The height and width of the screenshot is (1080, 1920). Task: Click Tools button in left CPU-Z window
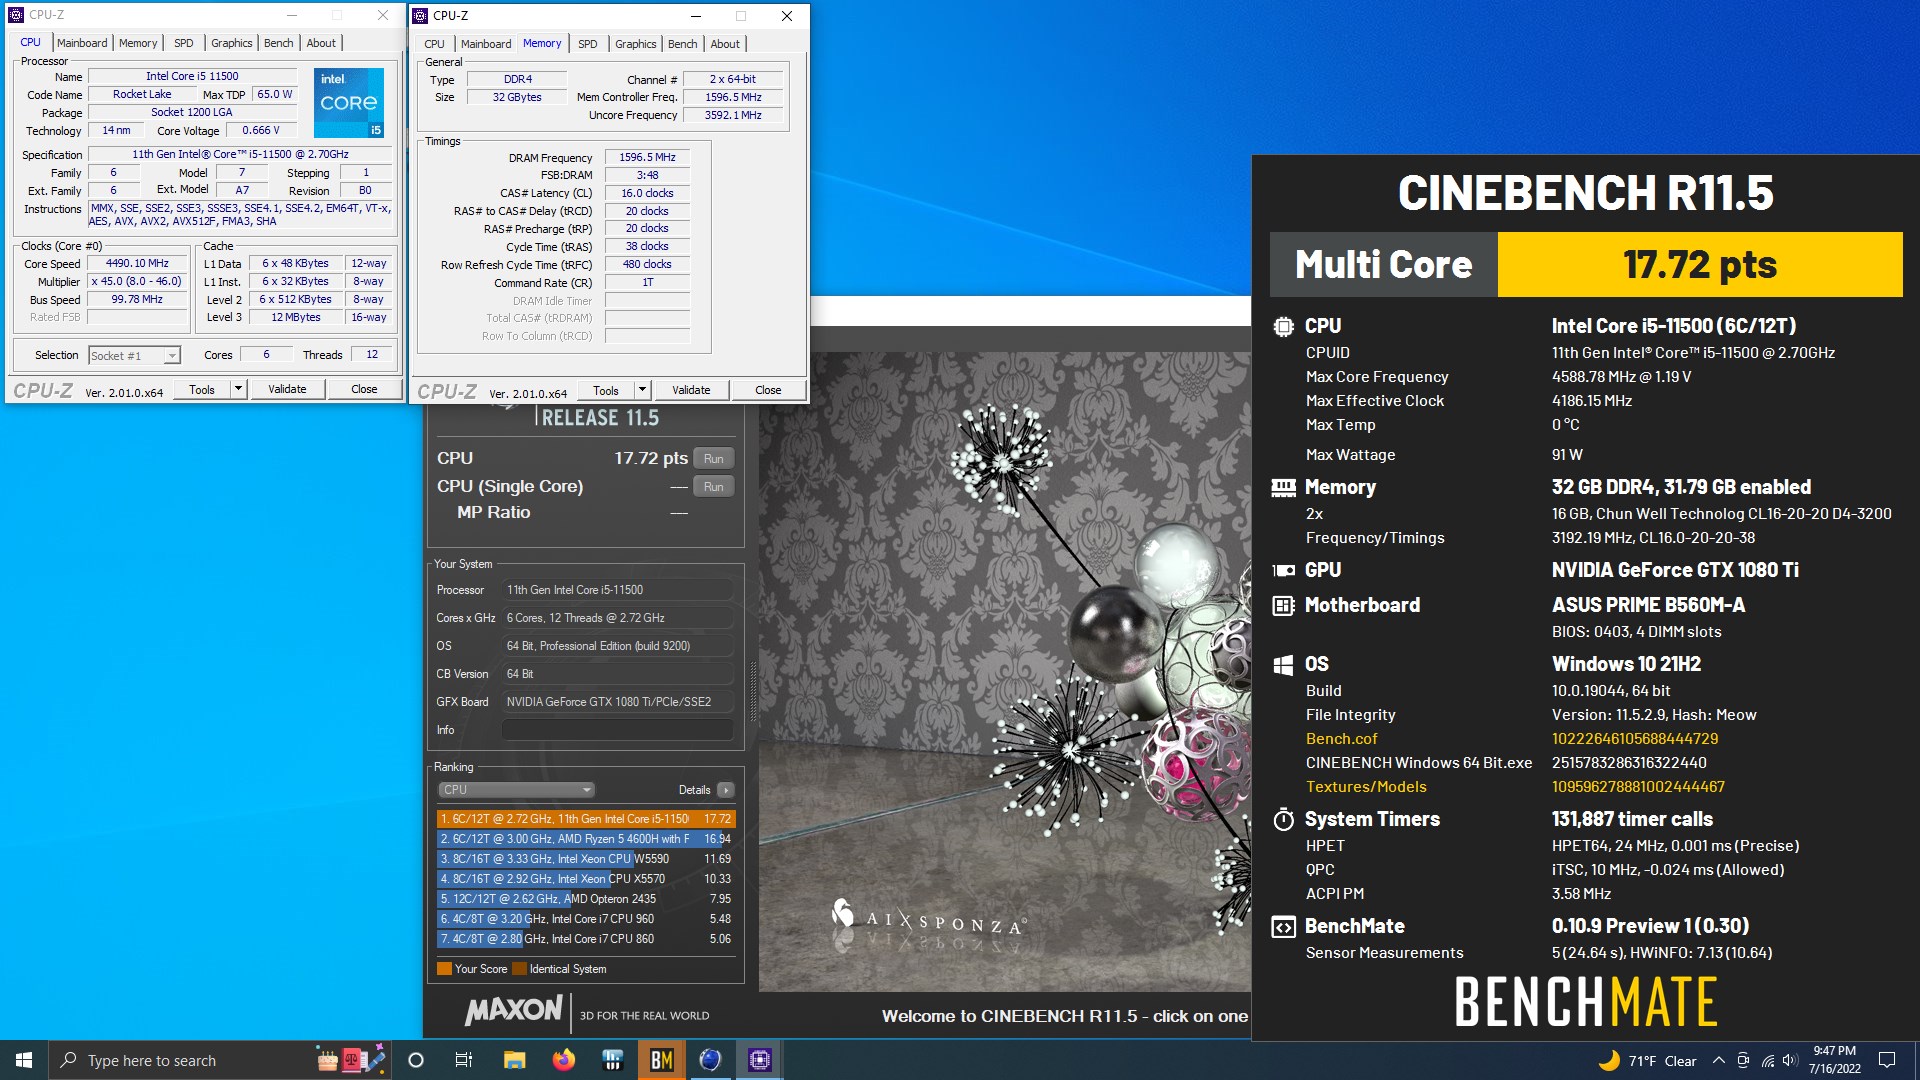pyautogui.click(x=202, y=389)
